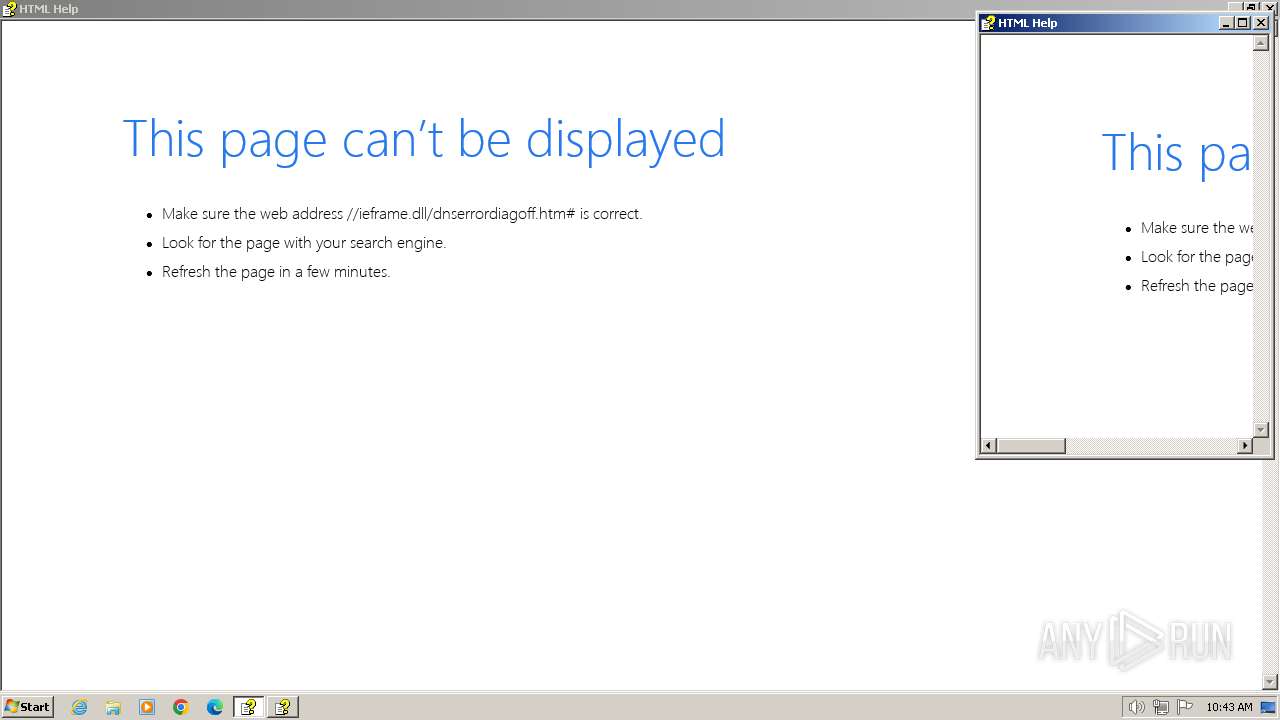This screenshot has height=720, width=1280.
Task: Launch Google Chrome from the taskbar
Action: point(181,707)
